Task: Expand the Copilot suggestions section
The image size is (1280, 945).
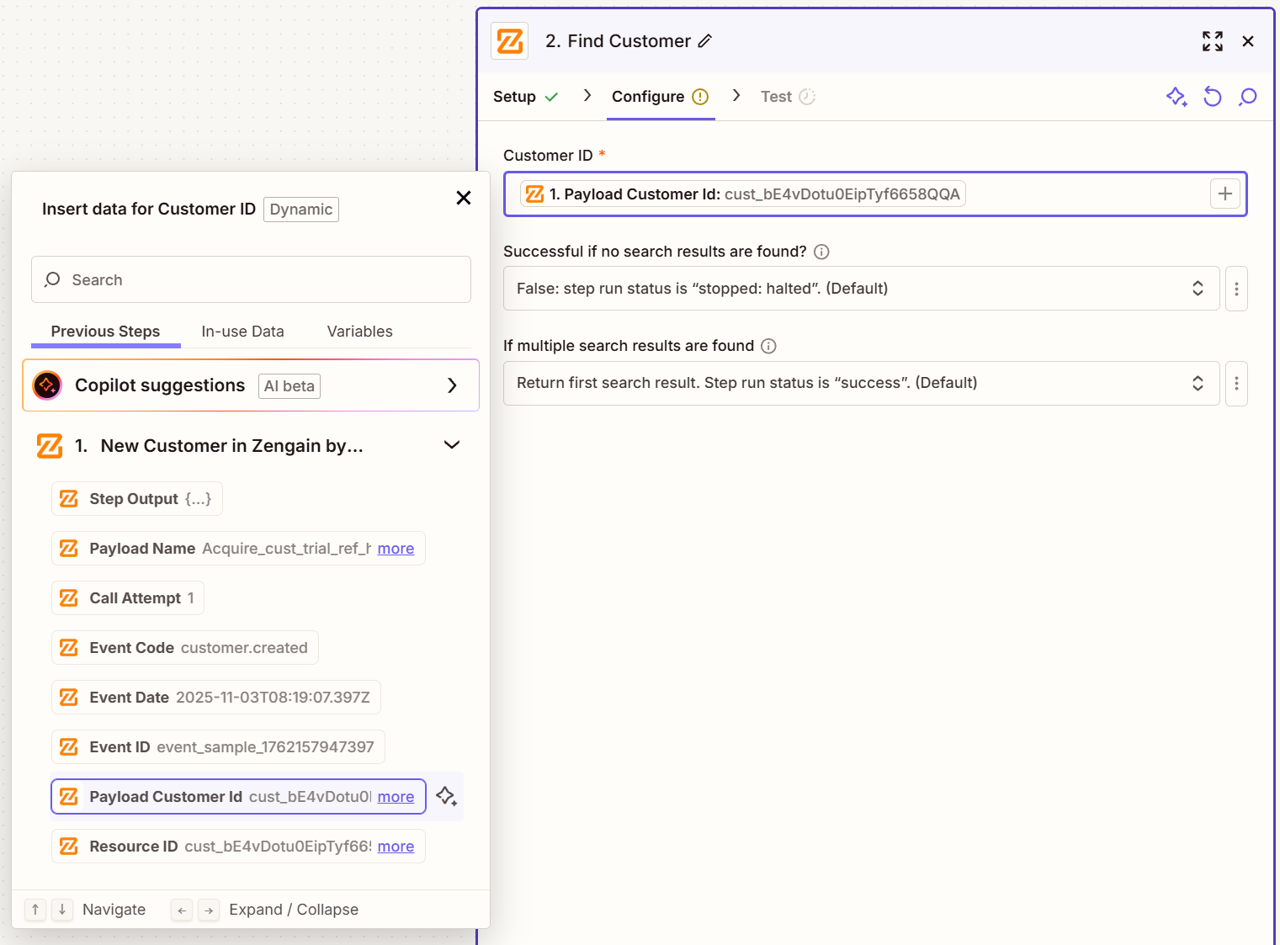Action: [x=452, y=385]
